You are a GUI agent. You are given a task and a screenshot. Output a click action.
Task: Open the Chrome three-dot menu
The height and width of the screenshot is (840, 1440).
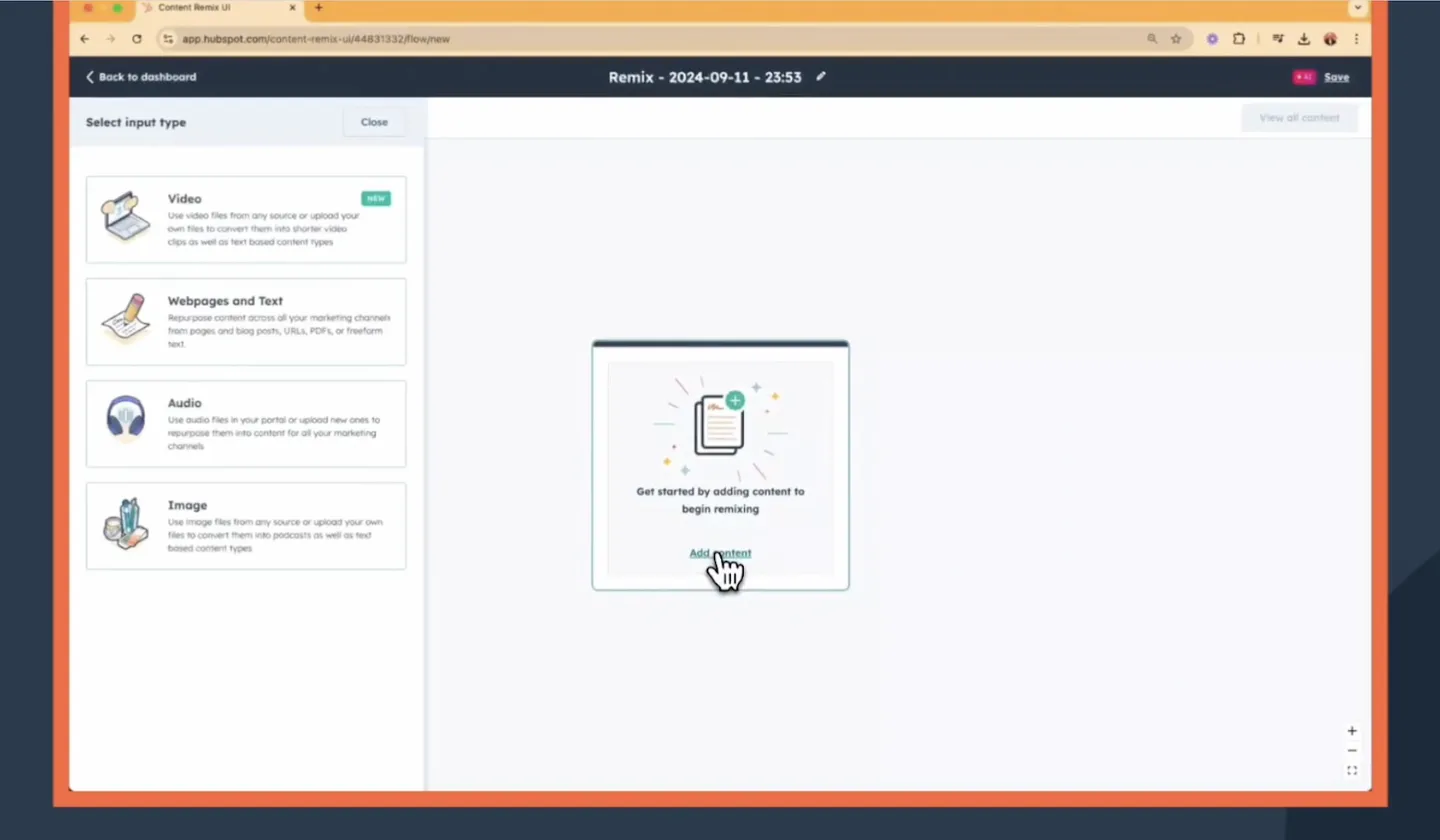click(x=1356, y=39)
